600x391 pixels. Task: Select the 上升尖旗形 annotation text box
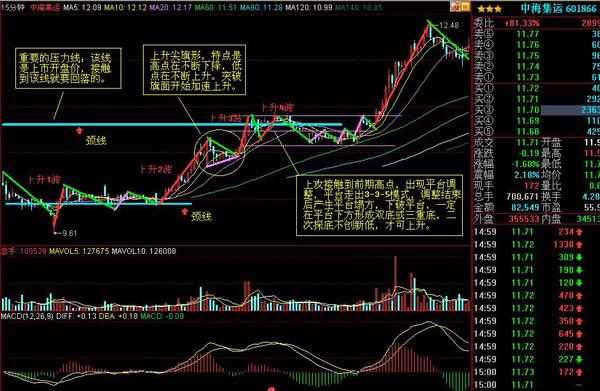194,70
